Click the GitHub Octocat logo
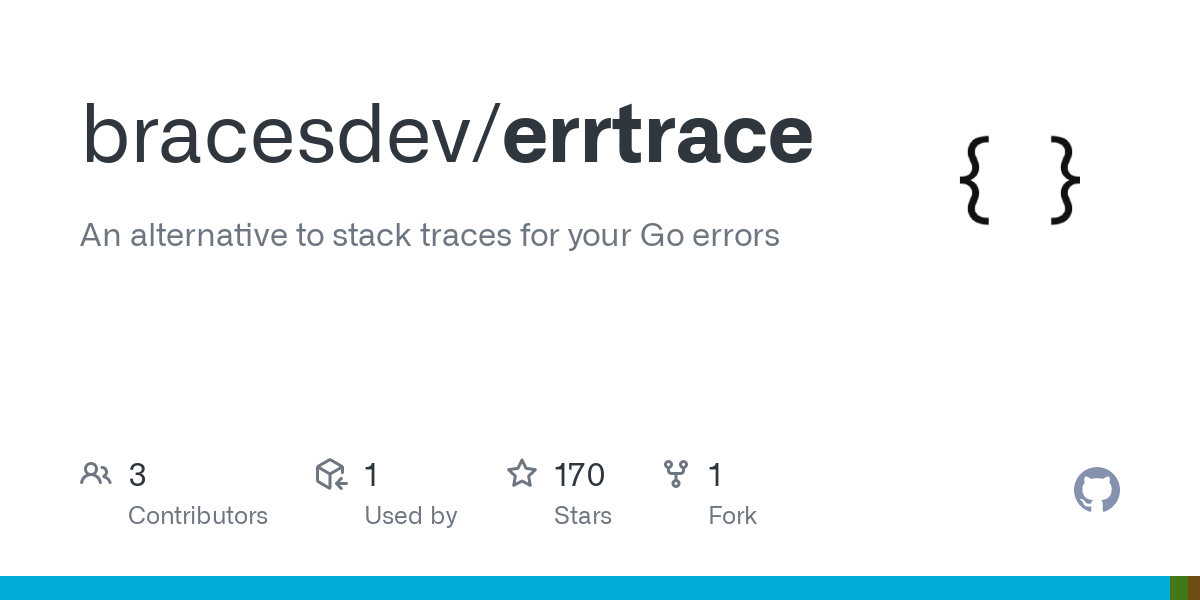 click(1097, 490)
